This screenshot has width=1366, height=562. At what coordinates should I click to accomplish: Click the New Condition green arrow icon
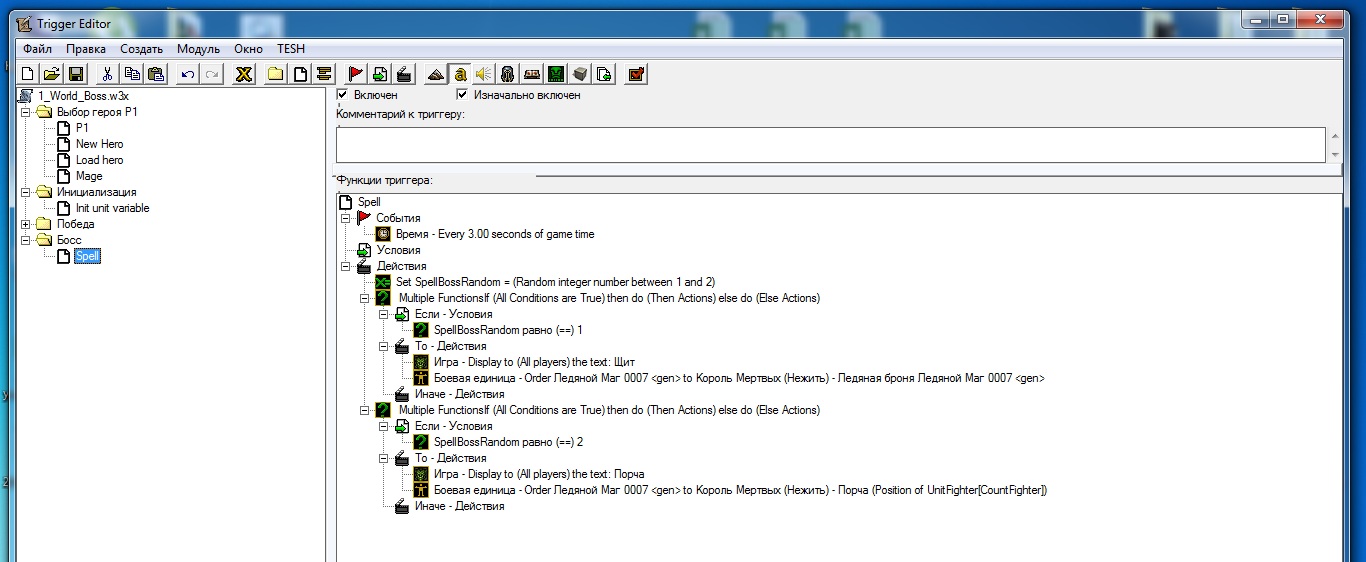click(x=379, y=73)
